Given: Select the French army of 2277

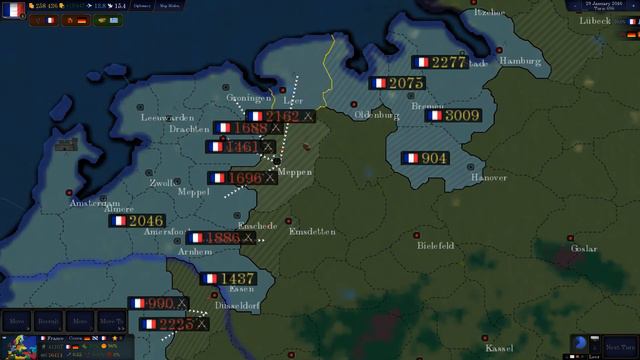Looking at the screenshot, I should pos(440,62).
